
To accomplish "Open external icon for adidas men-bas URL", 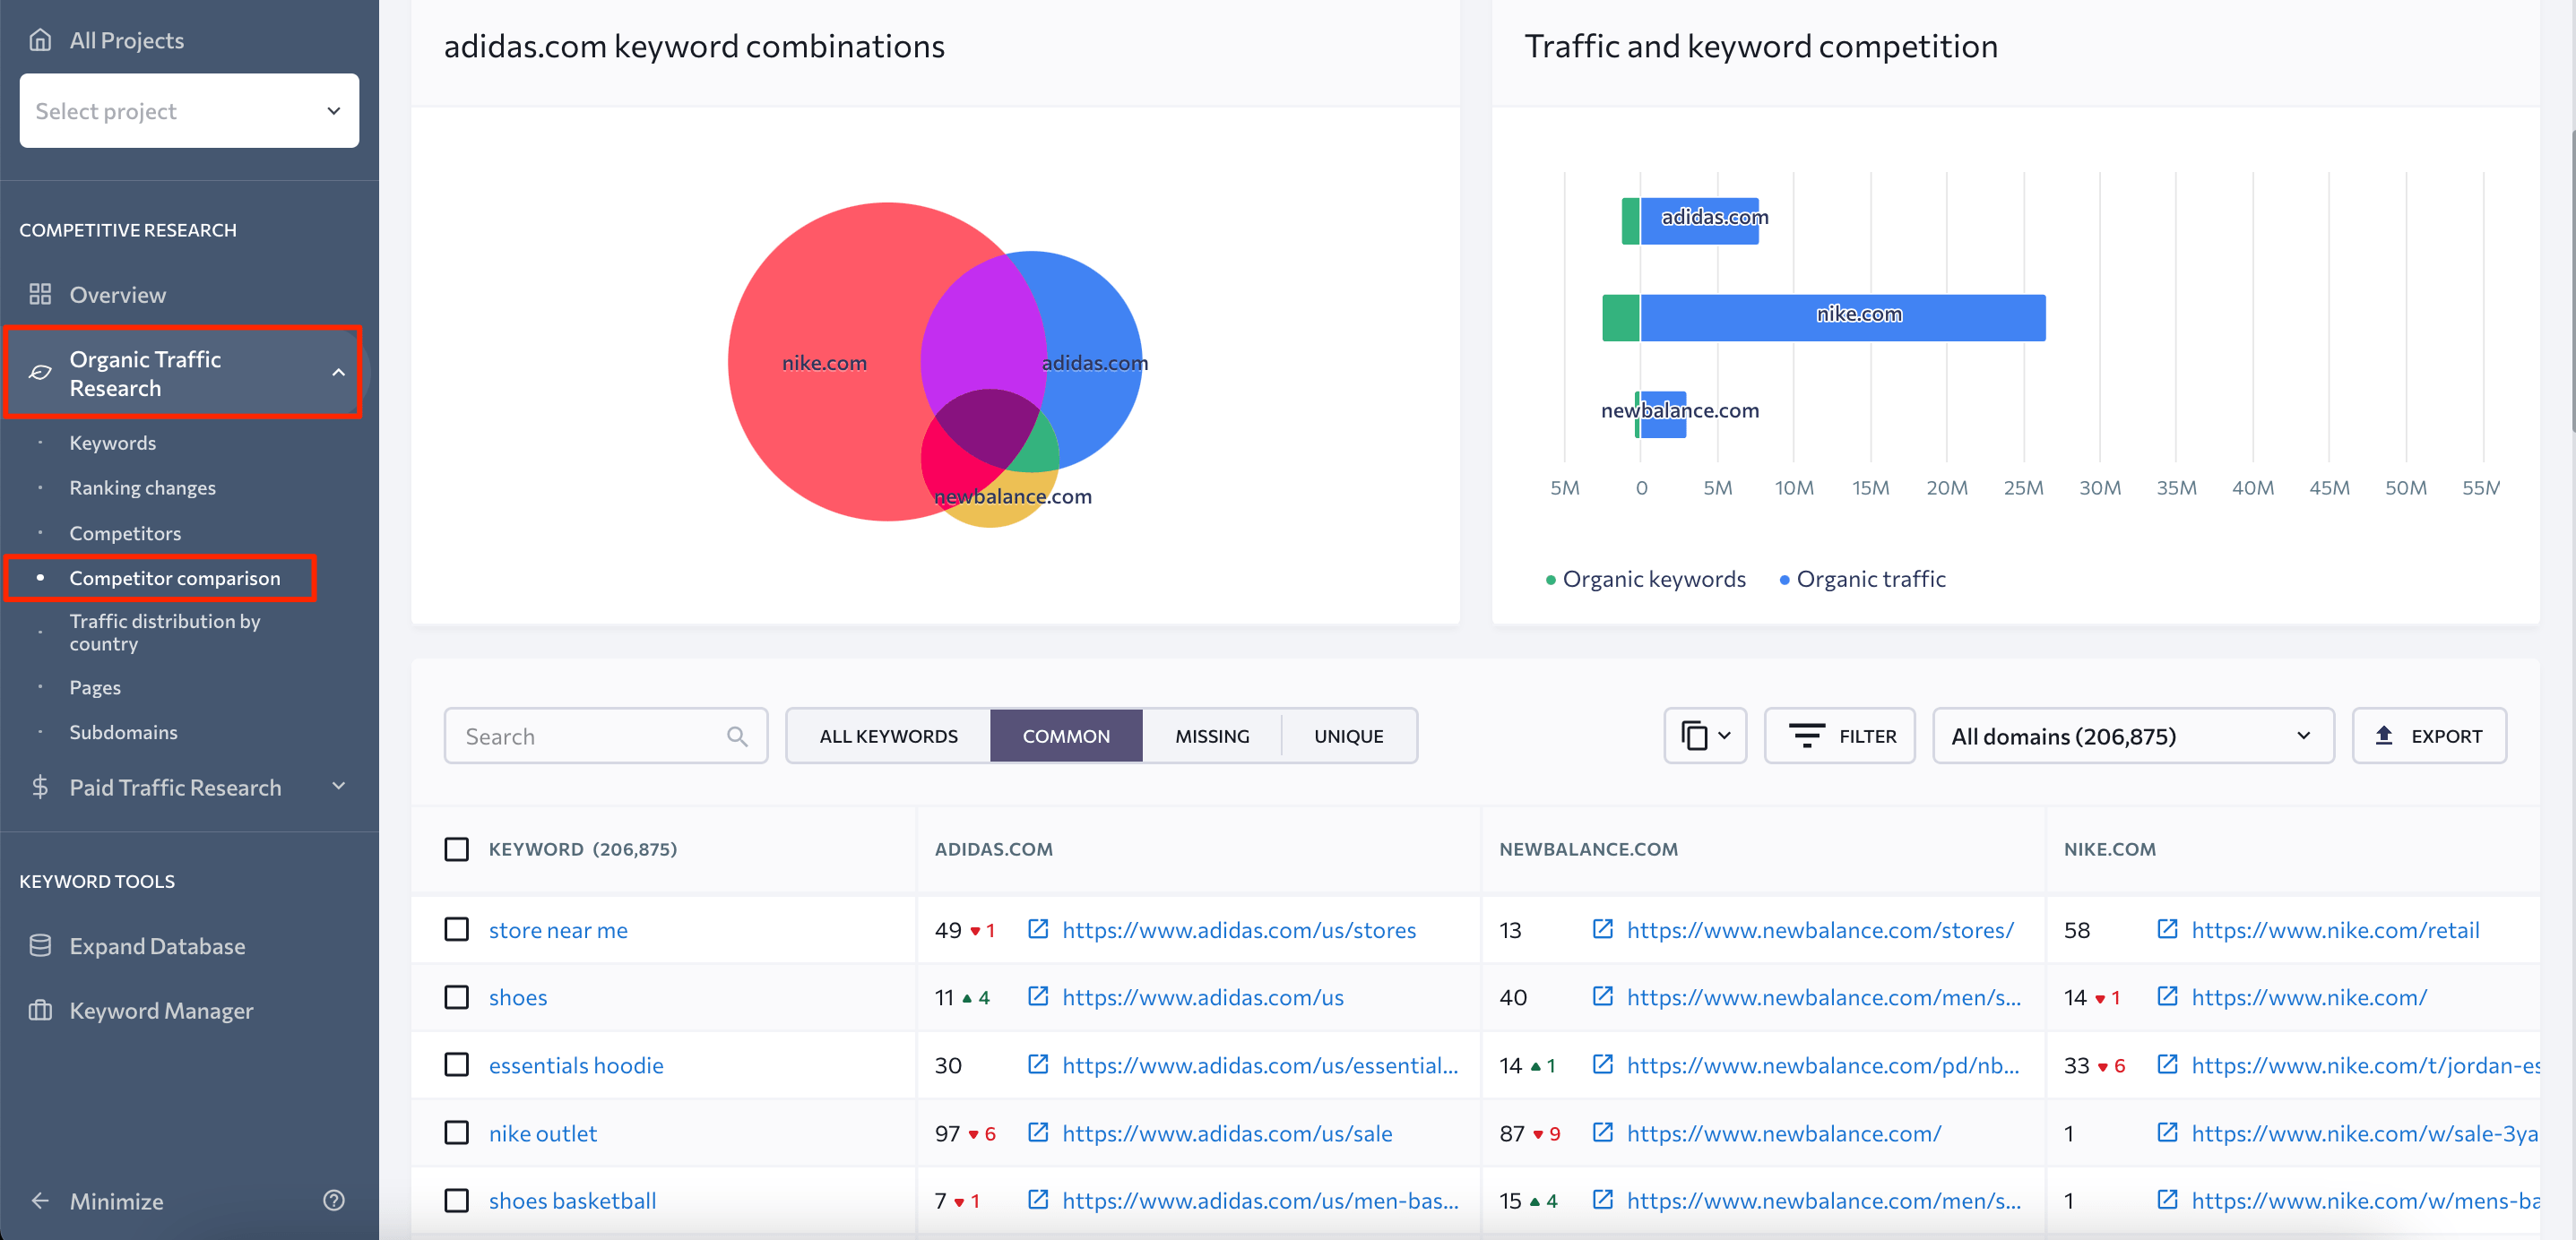I will (1038, 1199).
